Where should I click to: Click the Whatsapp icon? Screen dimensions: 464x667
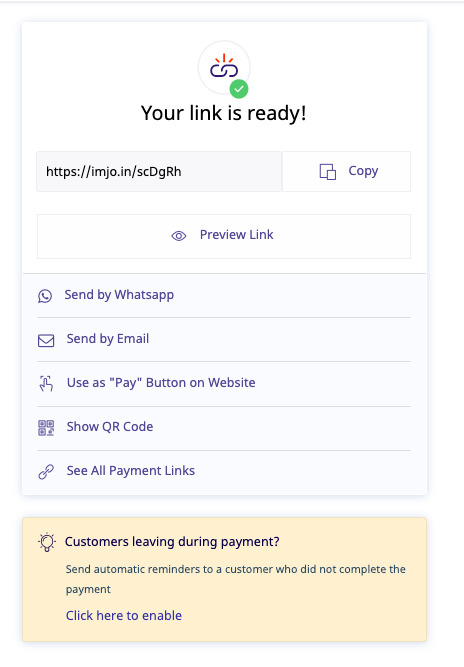coord(45,296)
